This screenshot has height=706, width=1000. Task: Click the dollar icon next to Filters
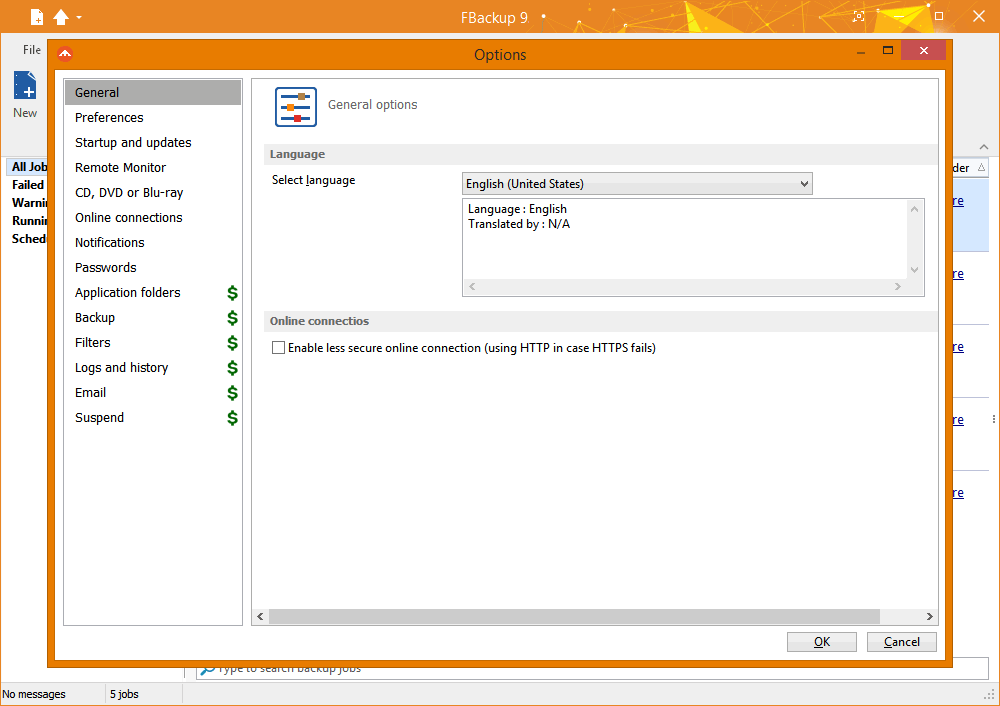(232, 342)
